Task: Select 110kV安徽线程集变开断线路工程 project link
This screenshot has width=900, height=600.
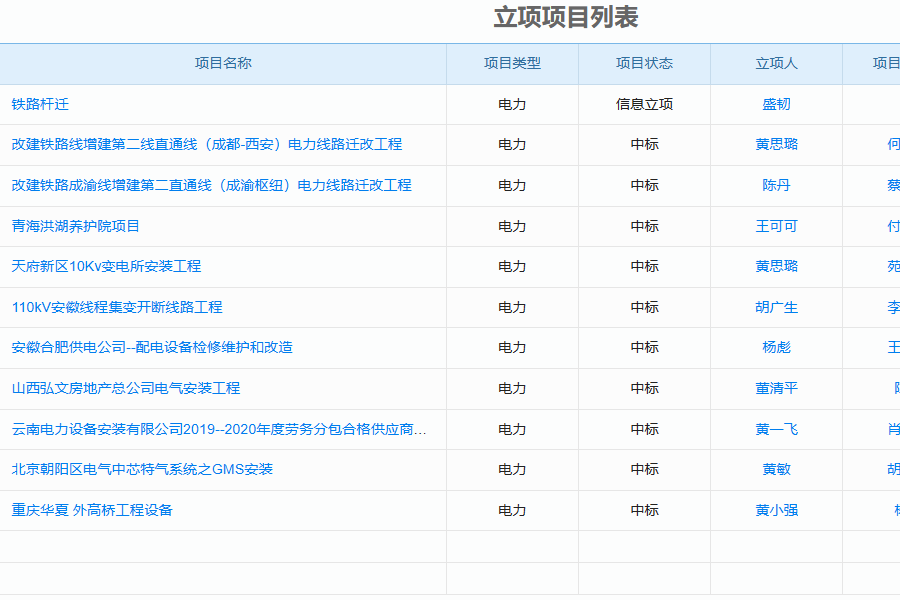Action: tap(117, 307)
